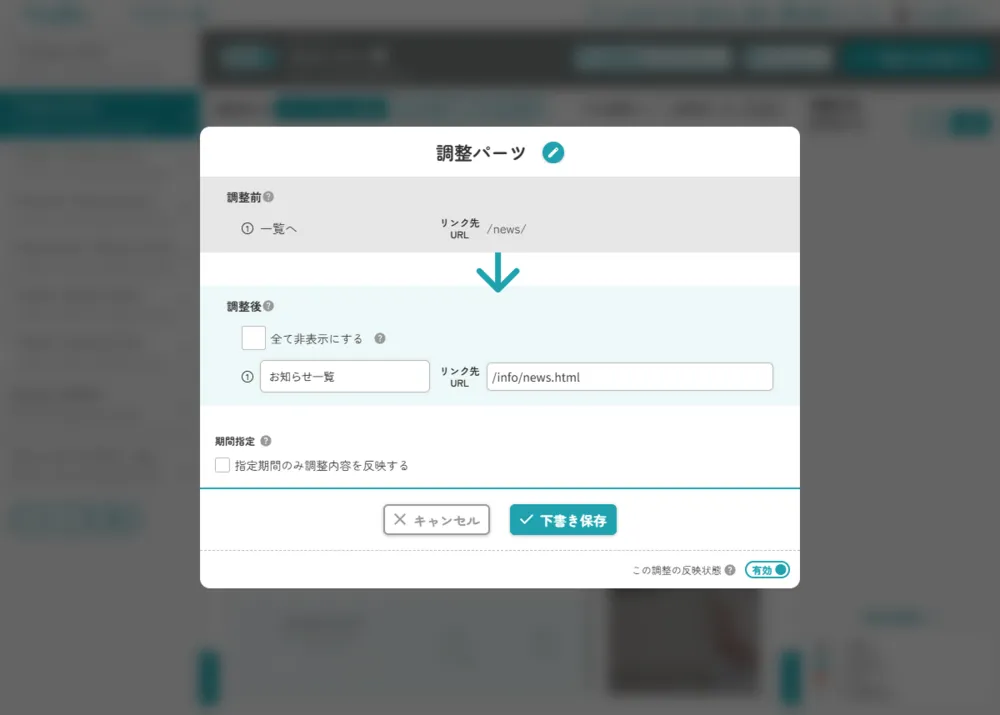
Task: Click the お知らせ一覧 text input field
Action: point(344,376)
